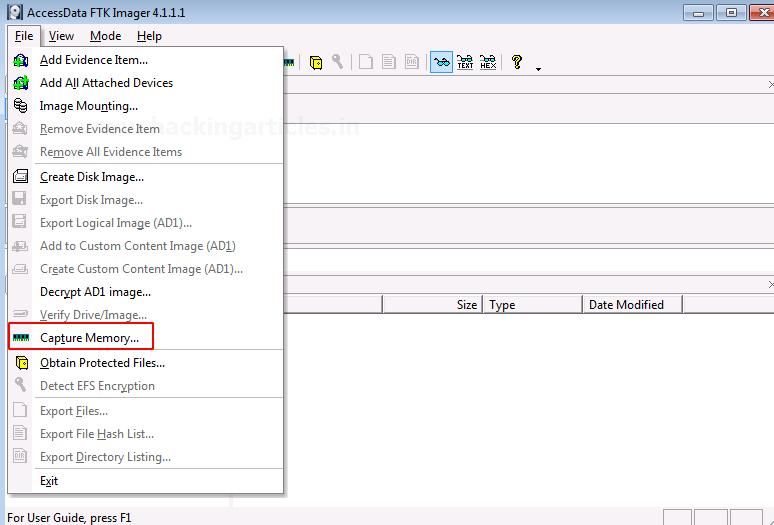Click the Obtain Protected Files toolbar icon

point(316,62)
